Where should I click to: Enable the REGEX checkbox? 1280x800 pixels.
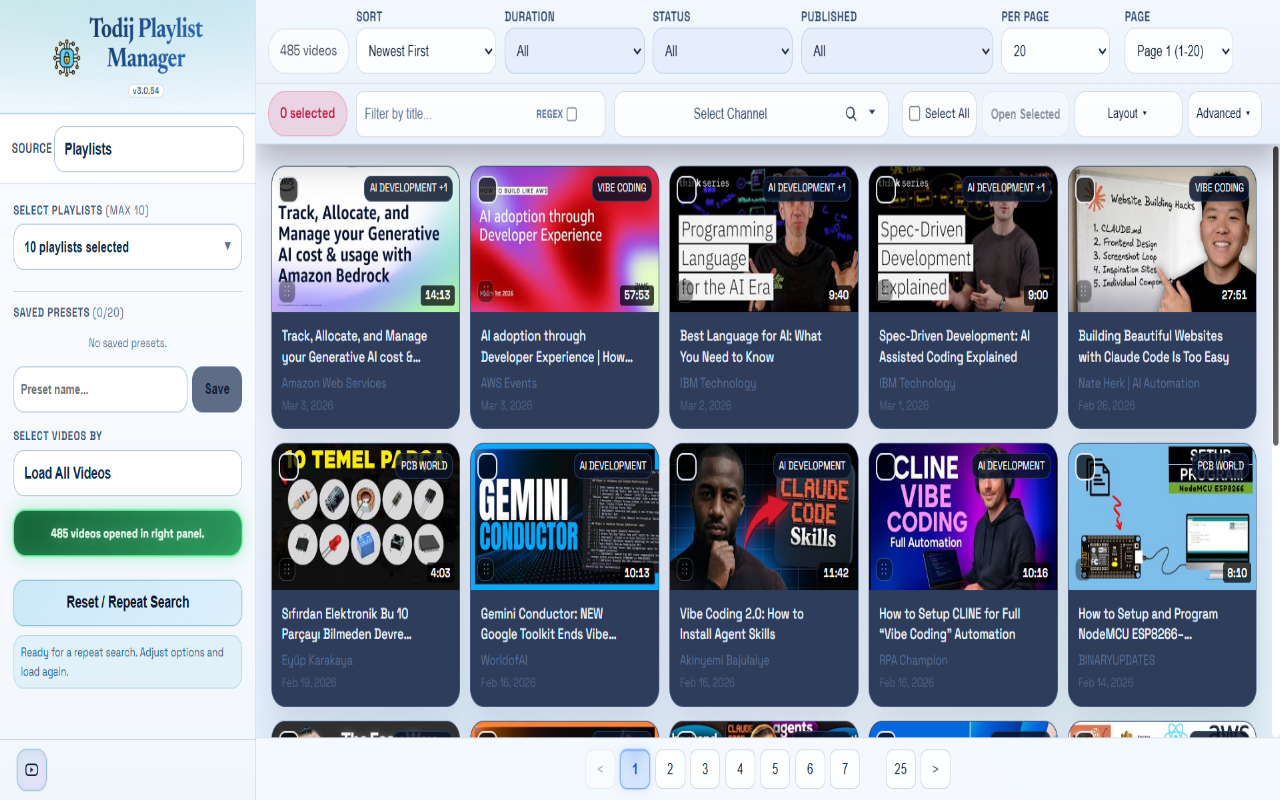[x=572, y=114]
